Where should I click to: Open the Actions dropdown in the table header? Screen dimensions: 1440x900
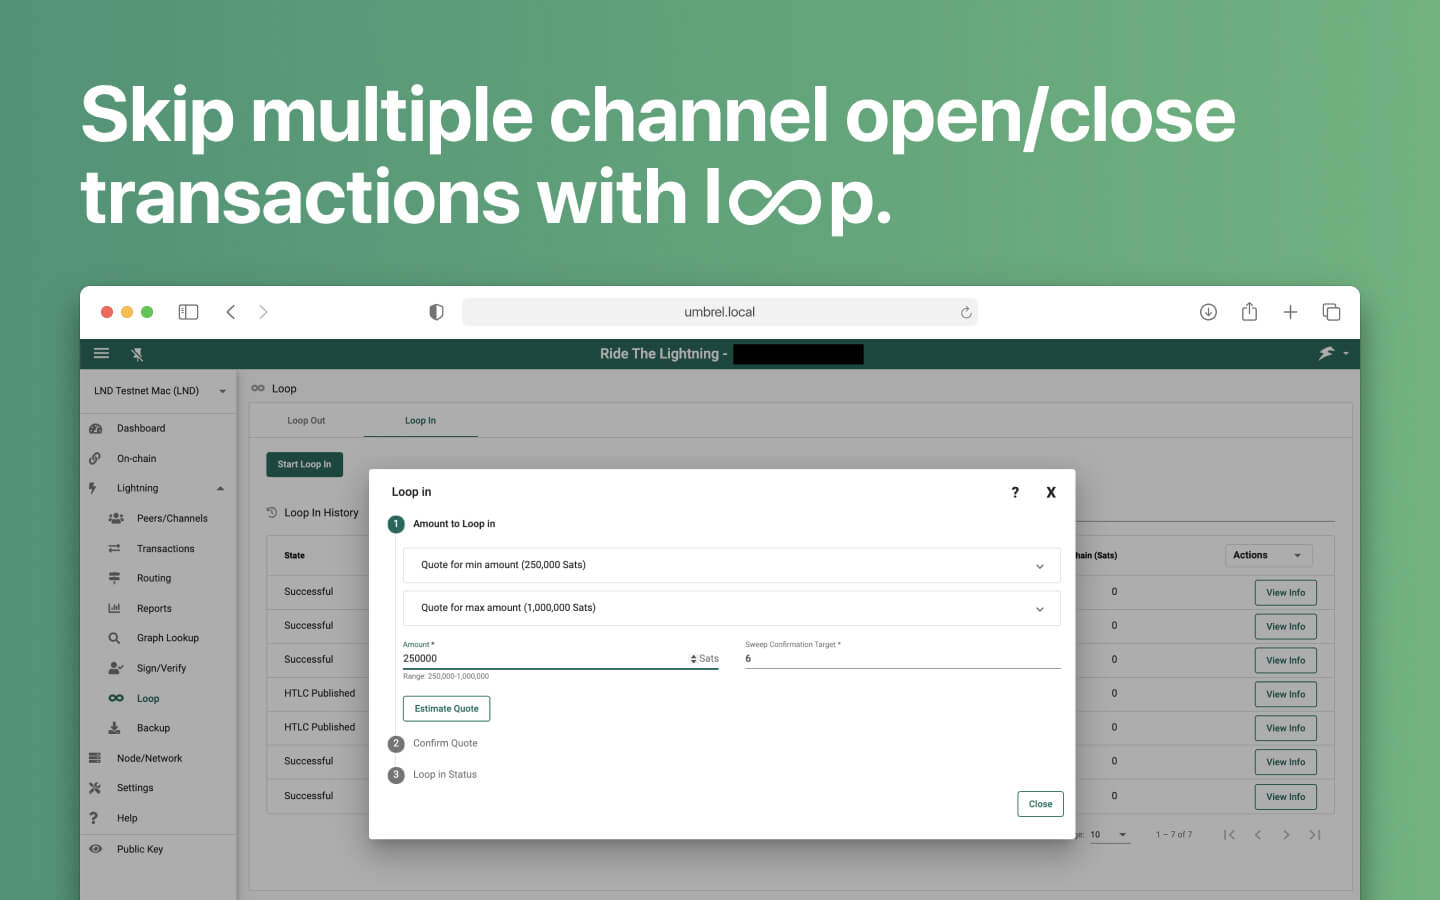pos(1268,555)
